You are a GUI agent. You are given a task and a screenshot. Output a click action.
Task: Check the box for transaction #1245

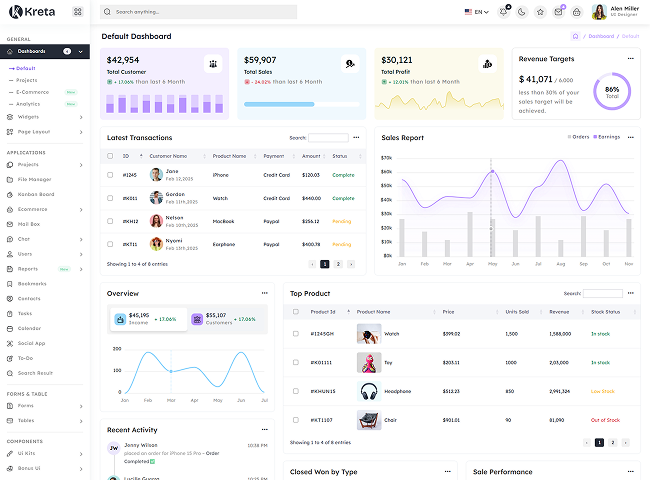(x=110, y=174)
